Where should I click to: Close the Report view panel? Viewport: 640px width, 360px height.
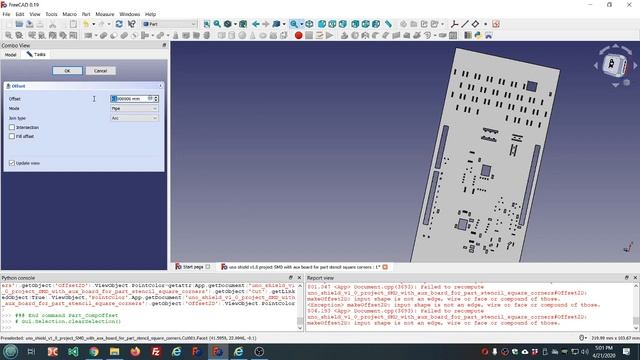click(x=635, y=278)
